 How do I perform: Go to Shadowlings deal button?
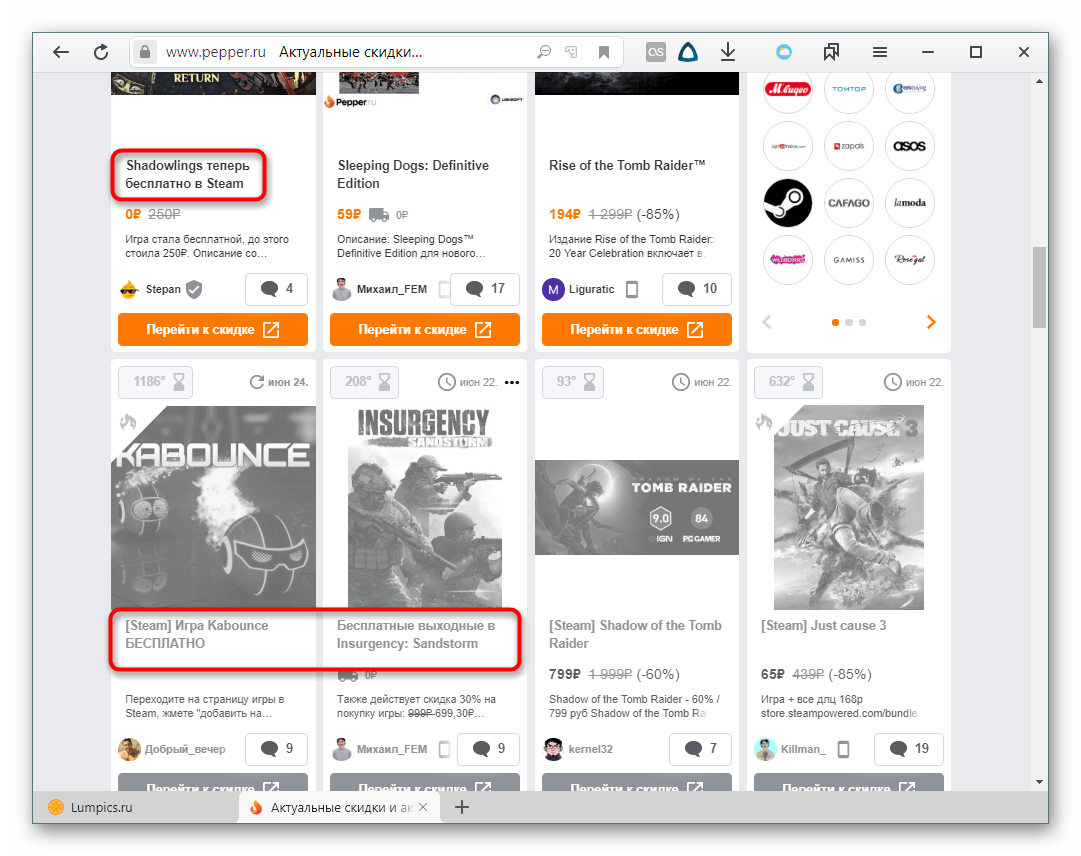coord(213,329)
